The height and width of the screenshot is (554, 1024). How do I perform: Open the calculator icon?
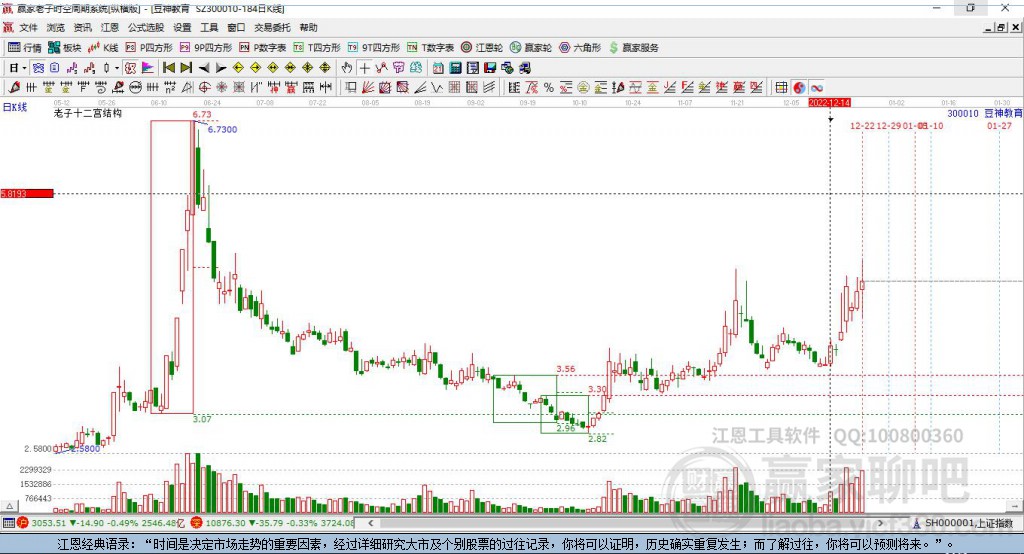[455, 68]
